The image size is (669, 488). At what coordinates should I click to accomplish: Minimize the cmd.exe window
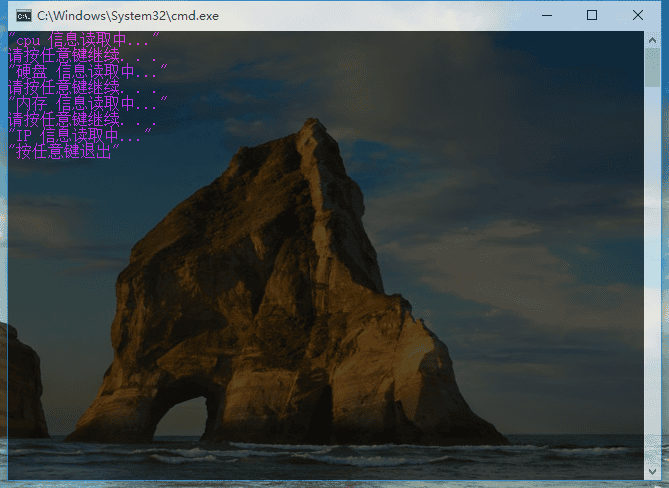point(547,16)
